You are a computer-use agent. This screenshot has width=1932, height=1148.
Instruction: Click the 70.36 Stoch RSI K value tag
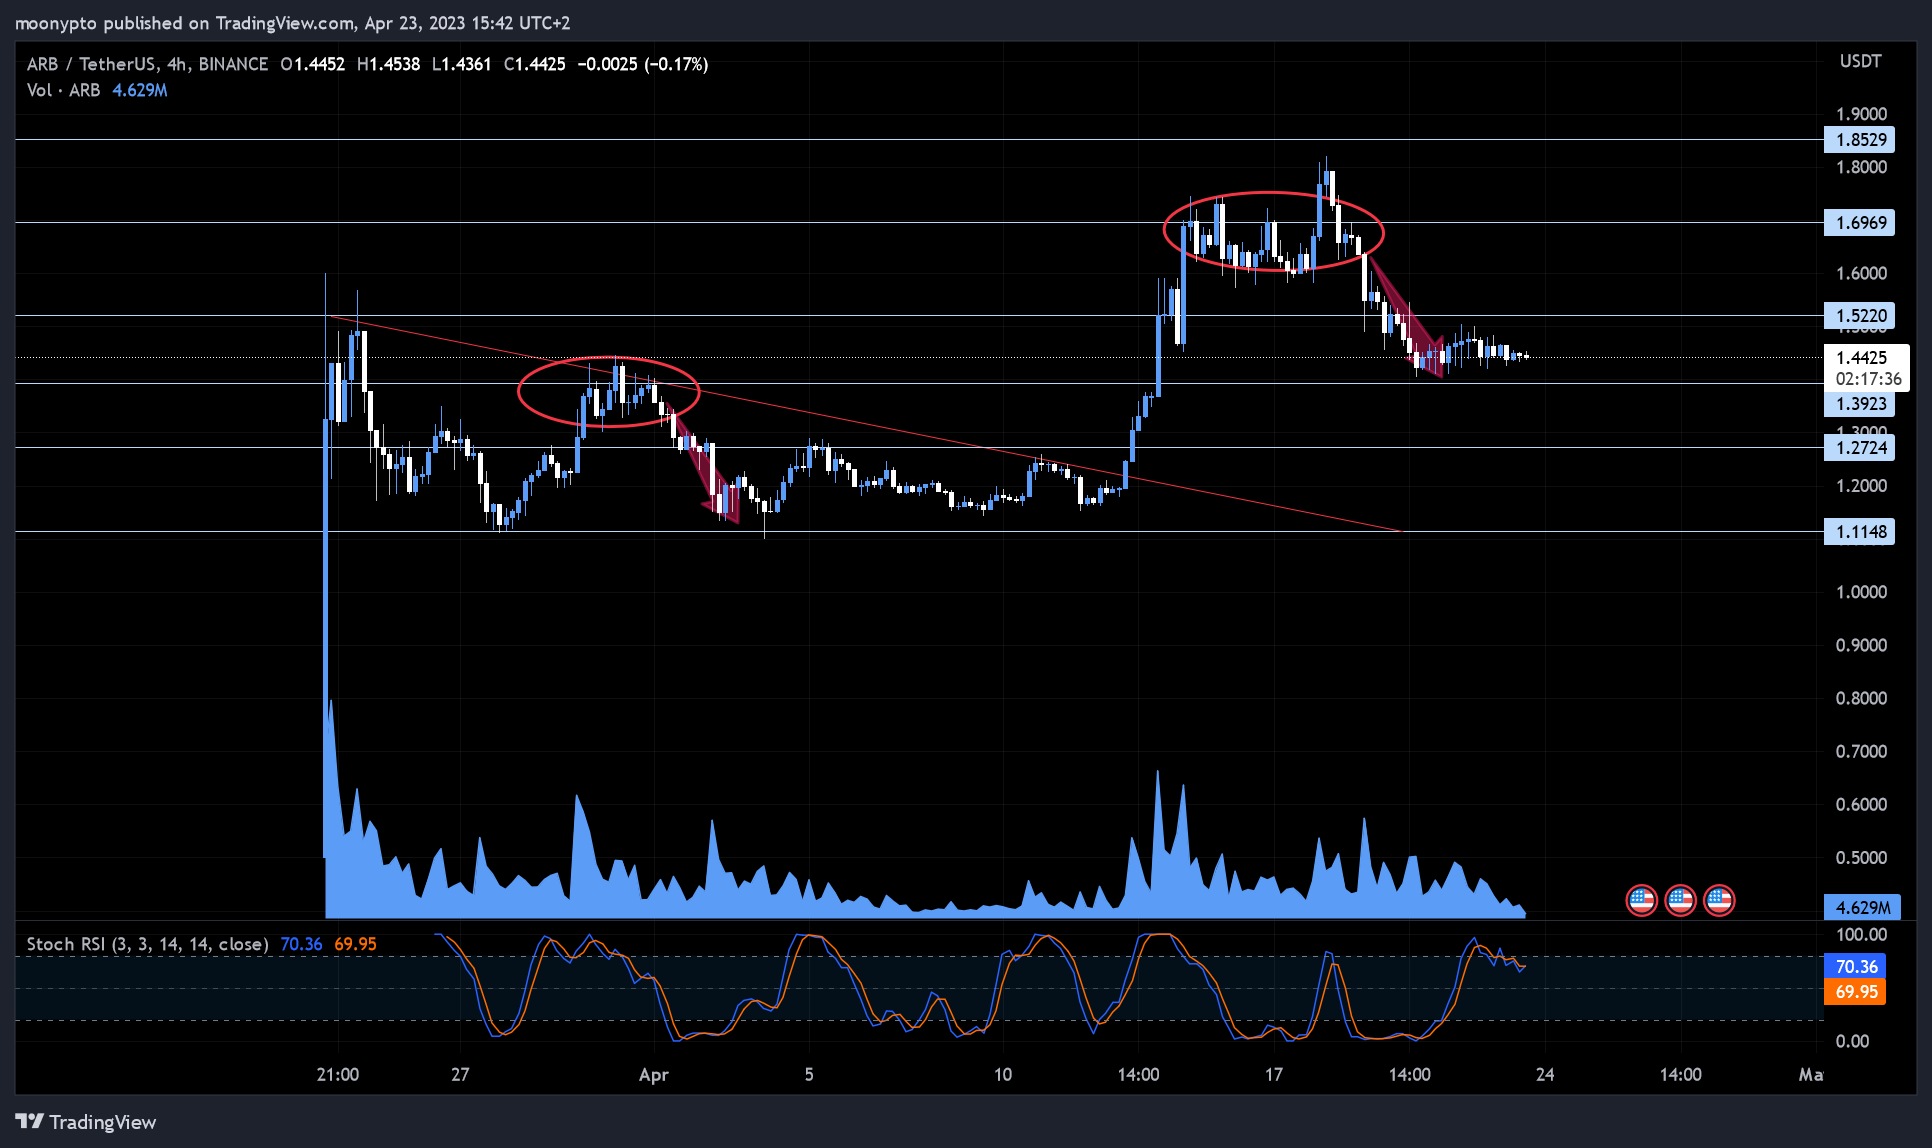(1855, 966)
